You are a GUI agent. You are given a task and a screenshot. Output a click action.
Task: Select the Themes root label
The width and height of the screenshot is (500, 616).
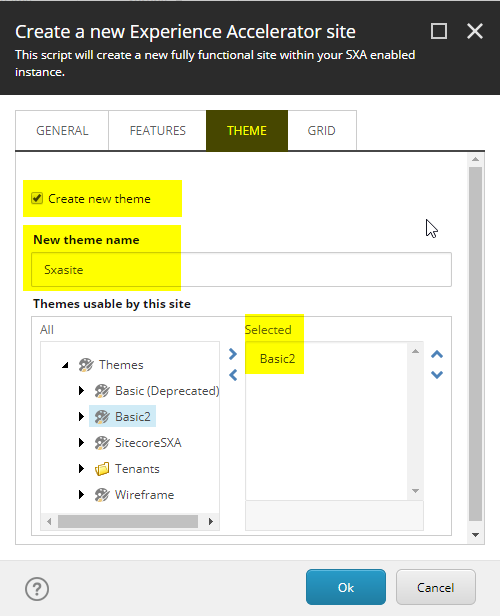tap(121, 365)
